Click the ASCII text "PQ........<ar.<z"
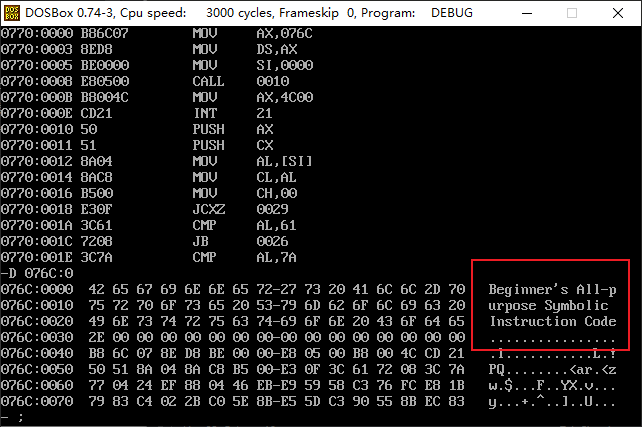This screenshot has width=642, height=427. click(552, 369)
